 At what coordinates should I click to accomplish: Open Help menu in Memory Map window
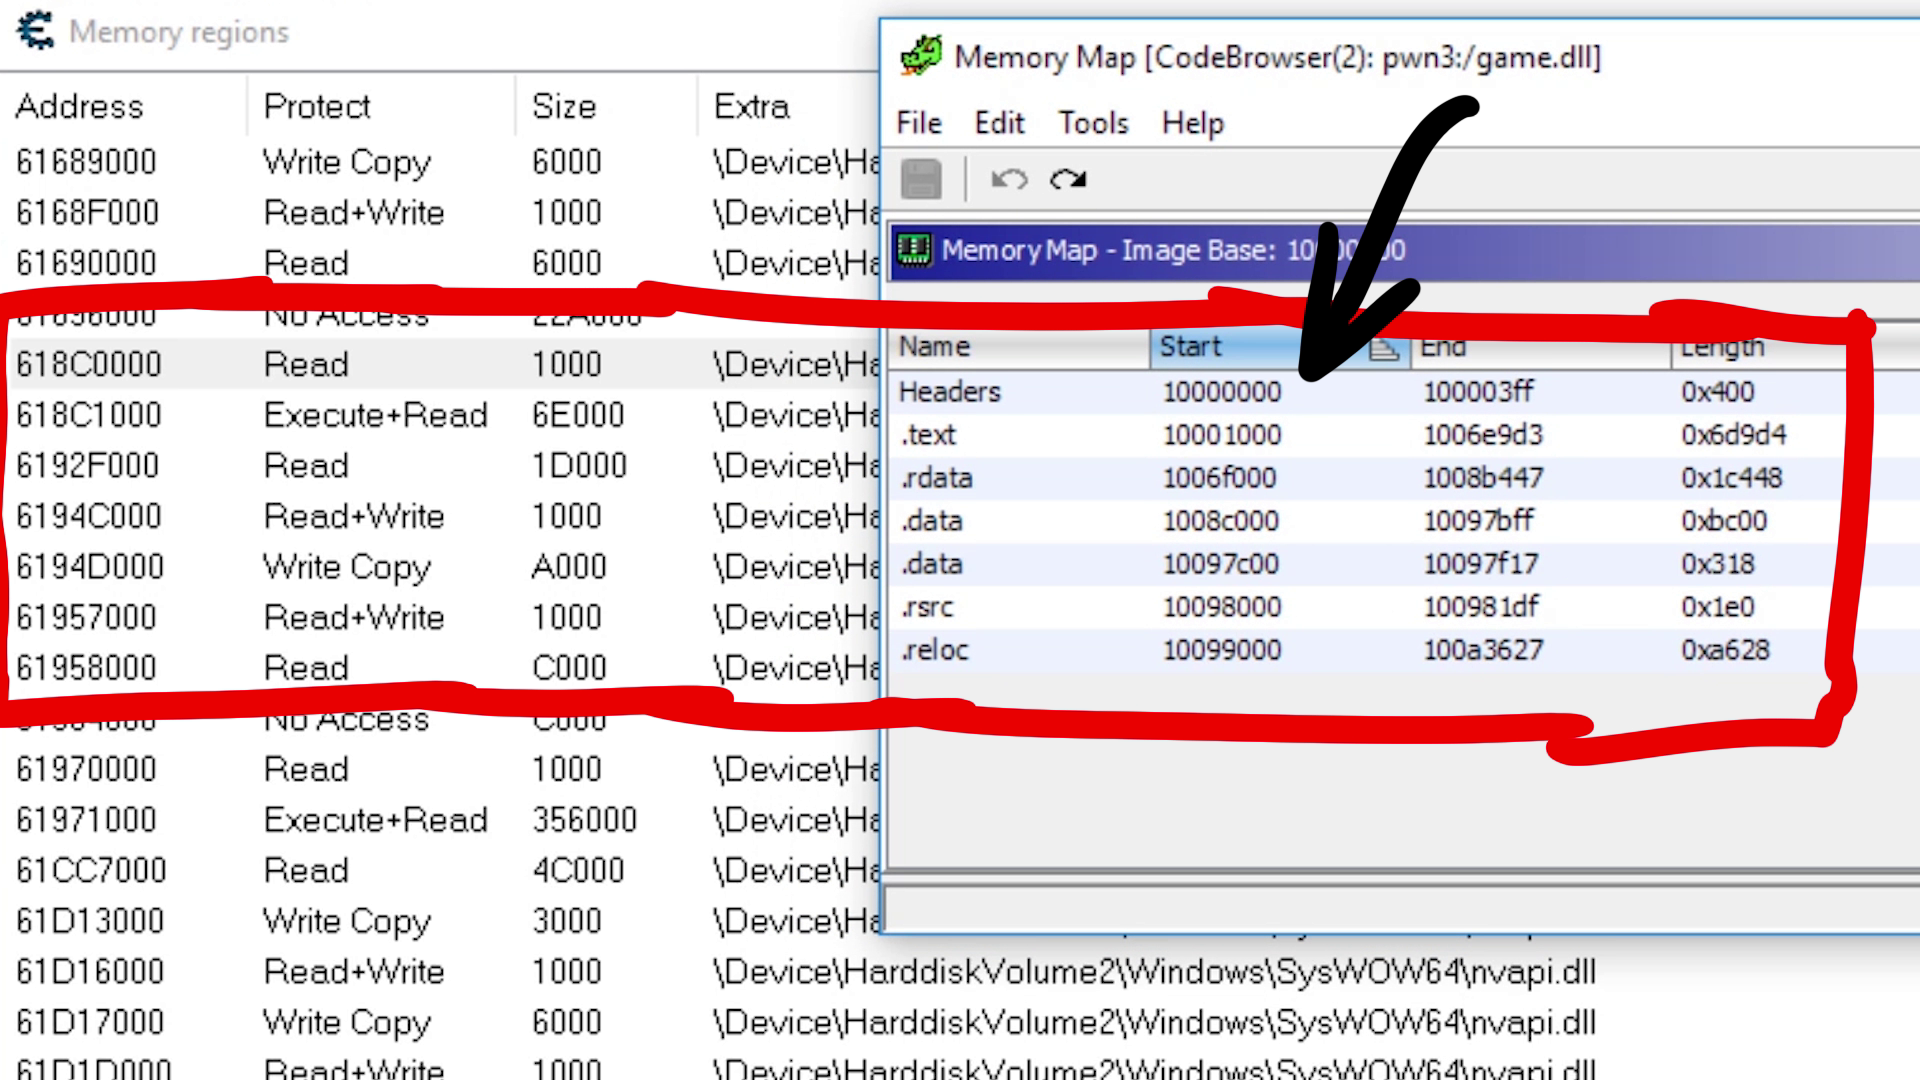click(x=1191, y=121)
